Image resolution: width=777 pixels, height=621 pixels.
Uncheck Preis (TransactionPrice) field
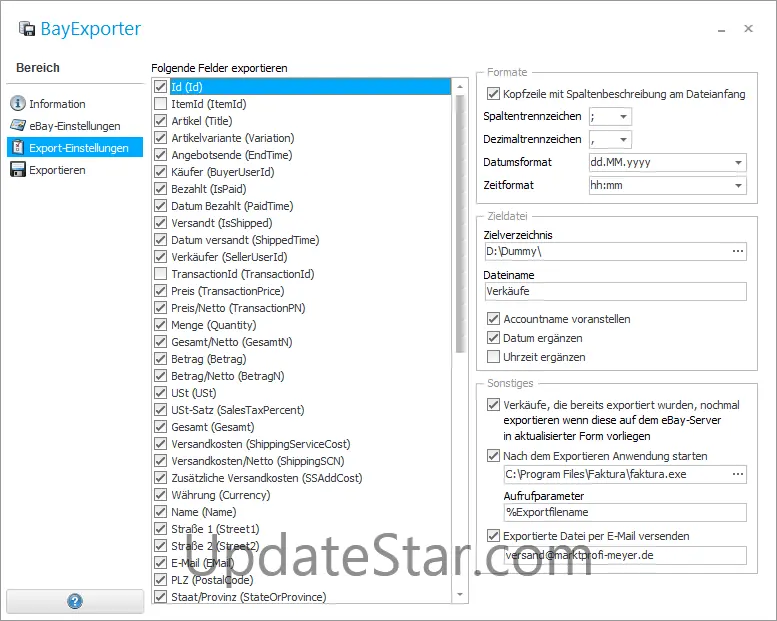coord(160,290)
